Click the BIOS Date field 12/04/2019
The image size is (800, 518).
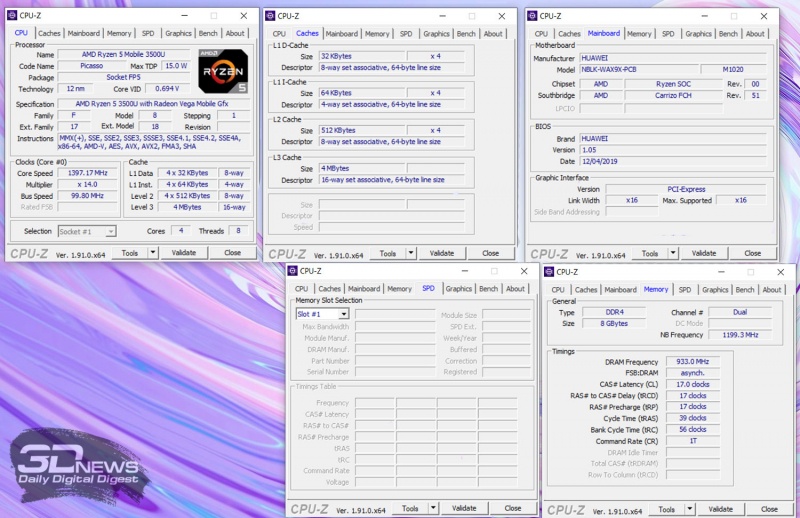(673, 161)
